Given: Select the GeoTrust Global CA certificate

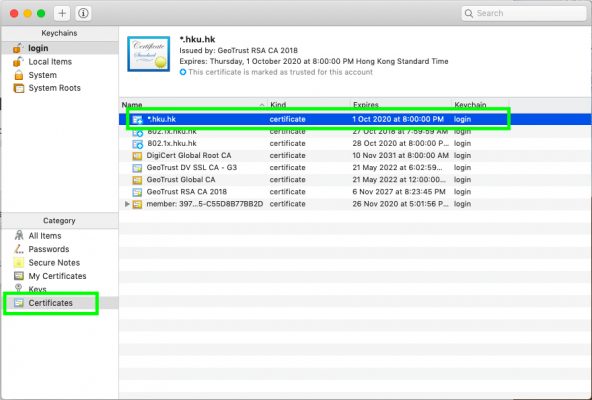Looking at the screenshot, I should (355, 179).
